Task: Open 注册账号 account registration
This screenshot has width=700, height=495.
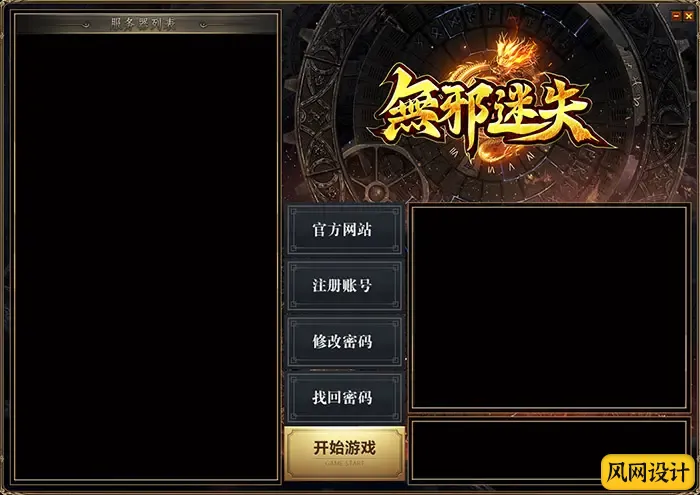Action: click(345, 286)
